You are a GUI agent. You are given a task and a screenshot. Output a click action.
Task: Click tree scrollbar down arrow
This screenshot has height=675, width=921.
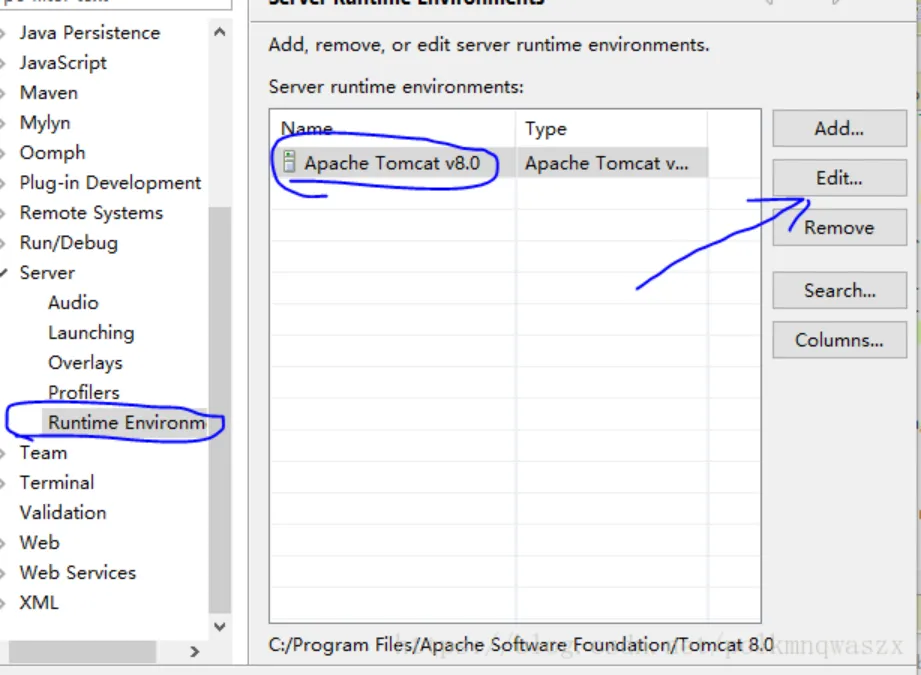click(220, 626)
